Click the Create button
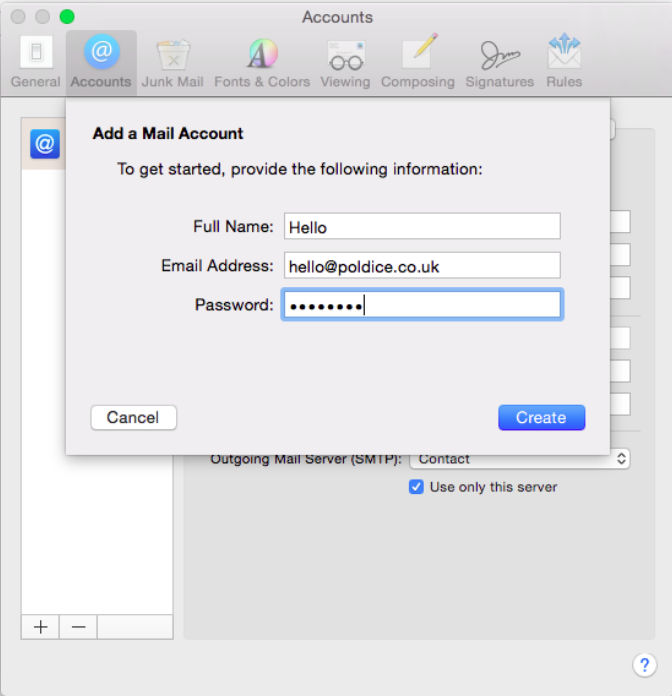 click(541, 418)
